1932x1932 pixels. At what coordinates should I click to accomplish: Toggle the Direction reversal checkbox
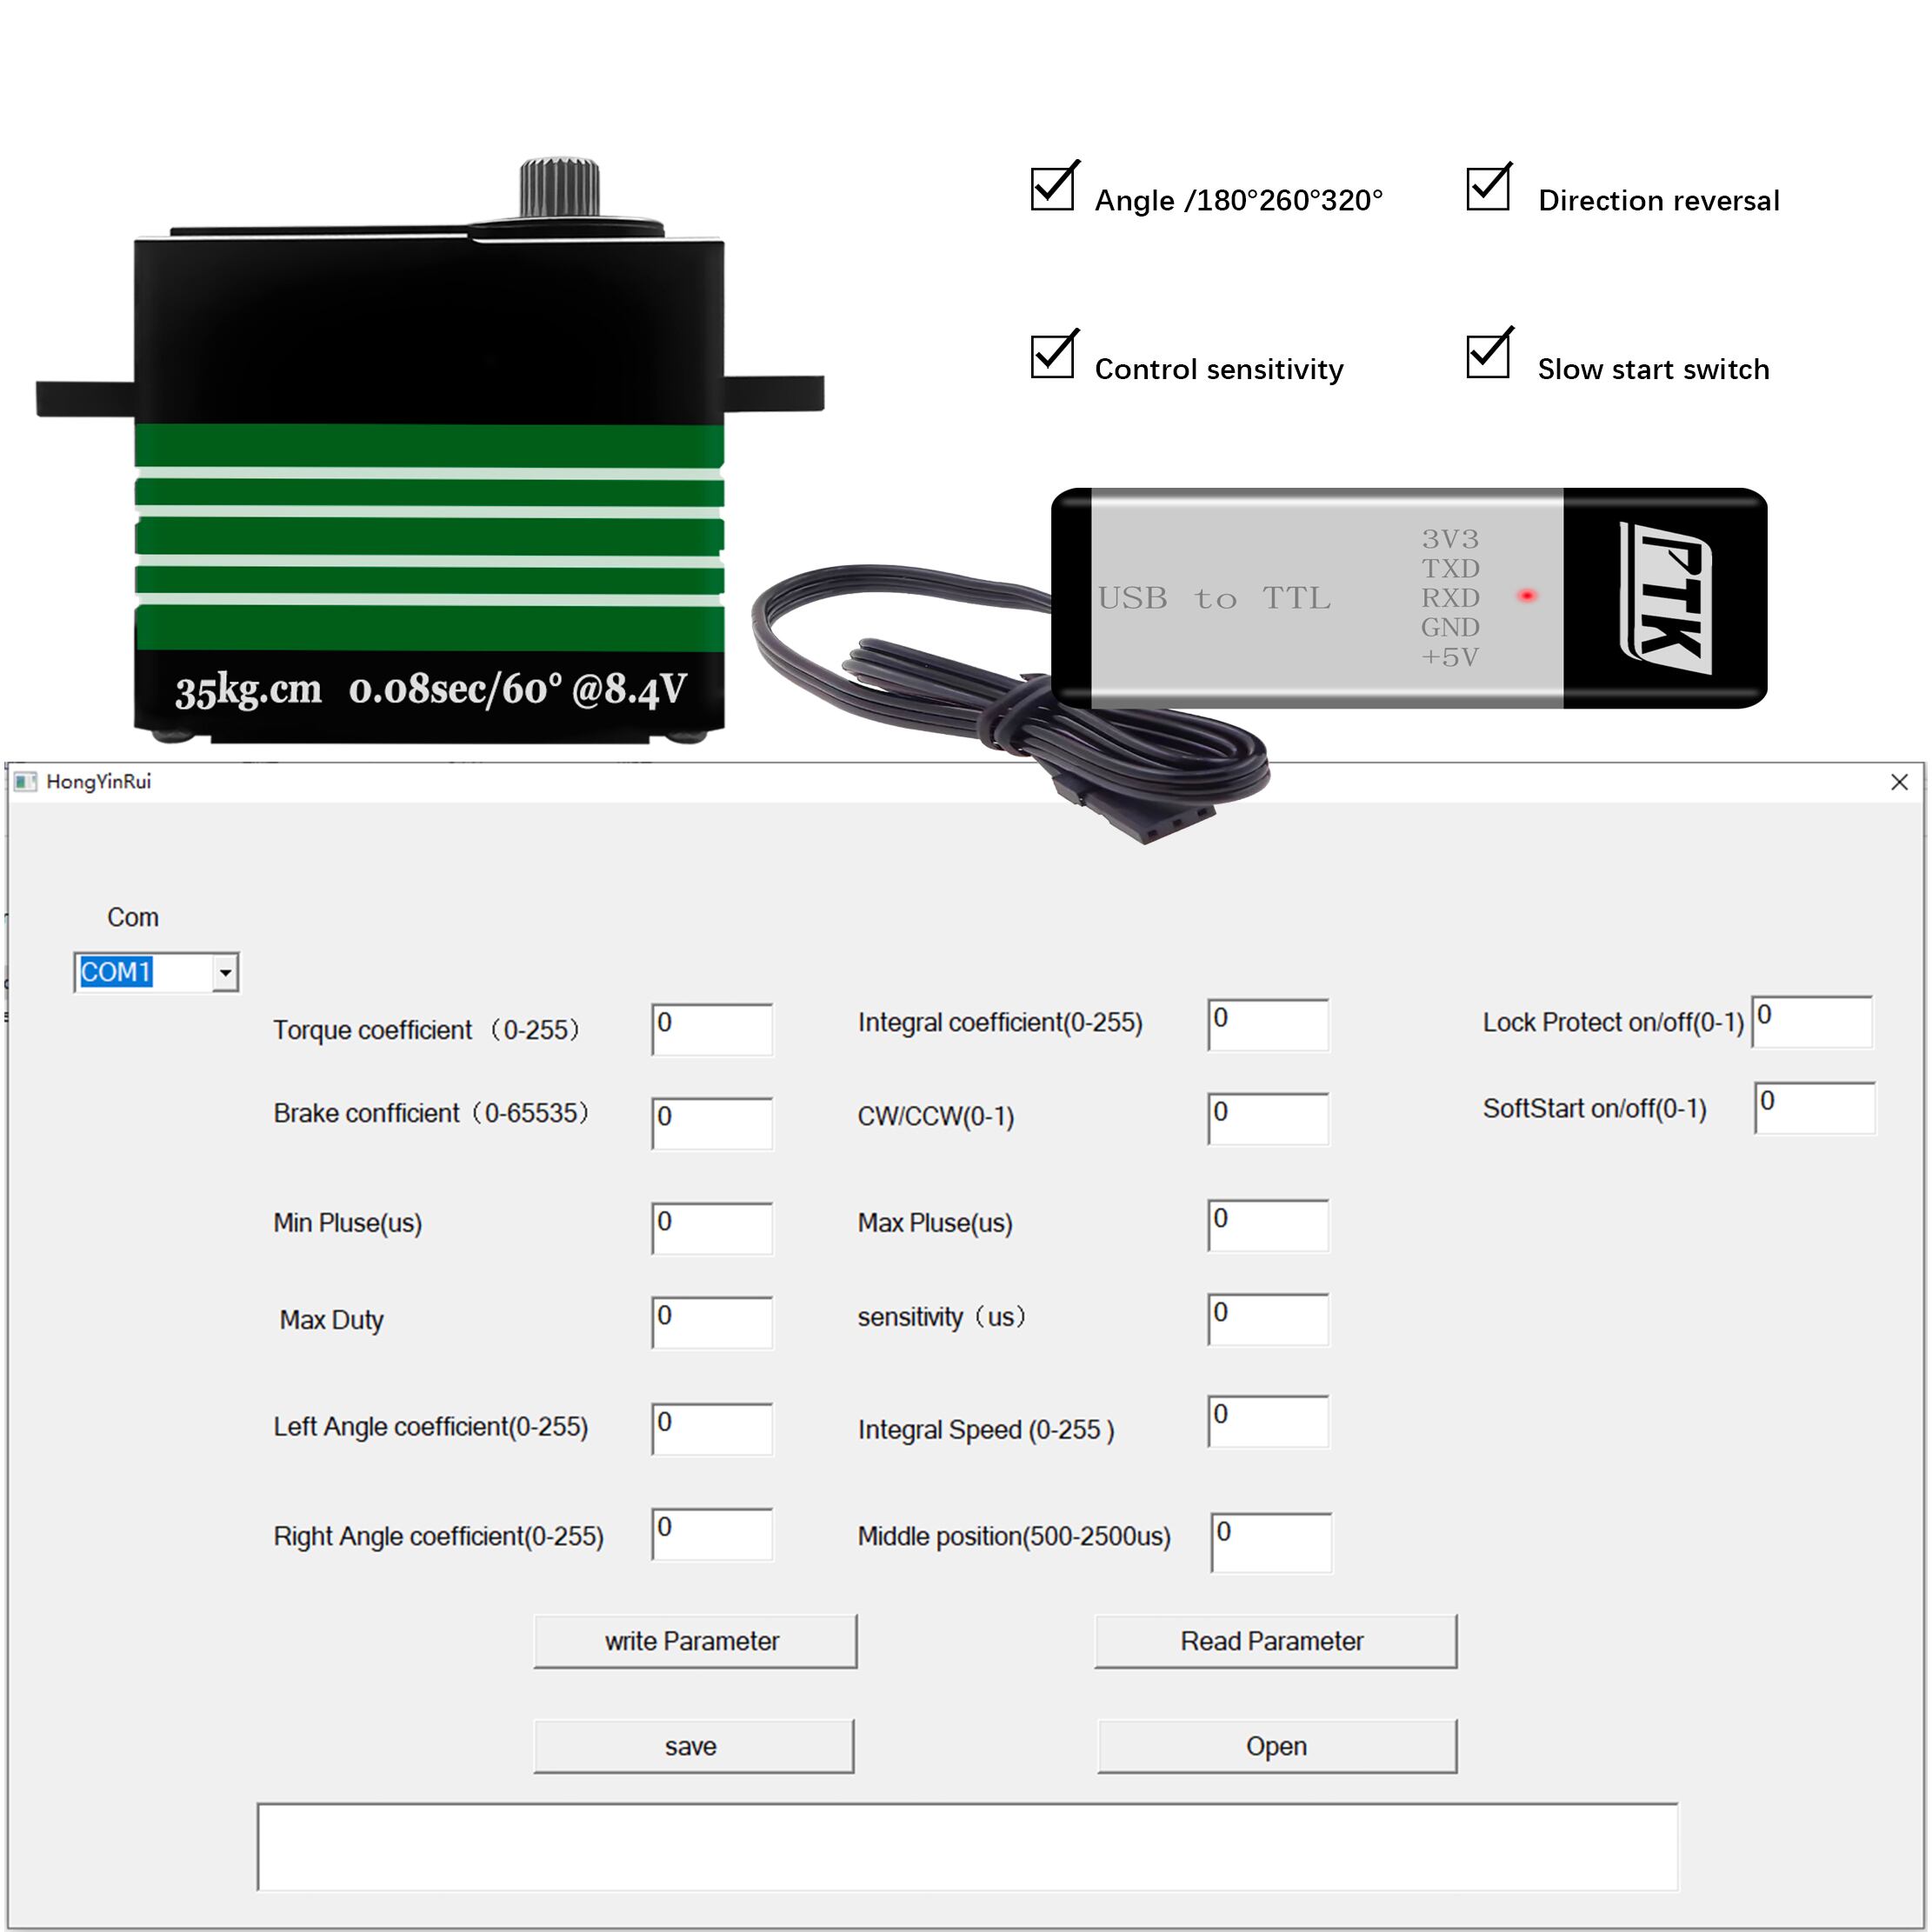1487,189
